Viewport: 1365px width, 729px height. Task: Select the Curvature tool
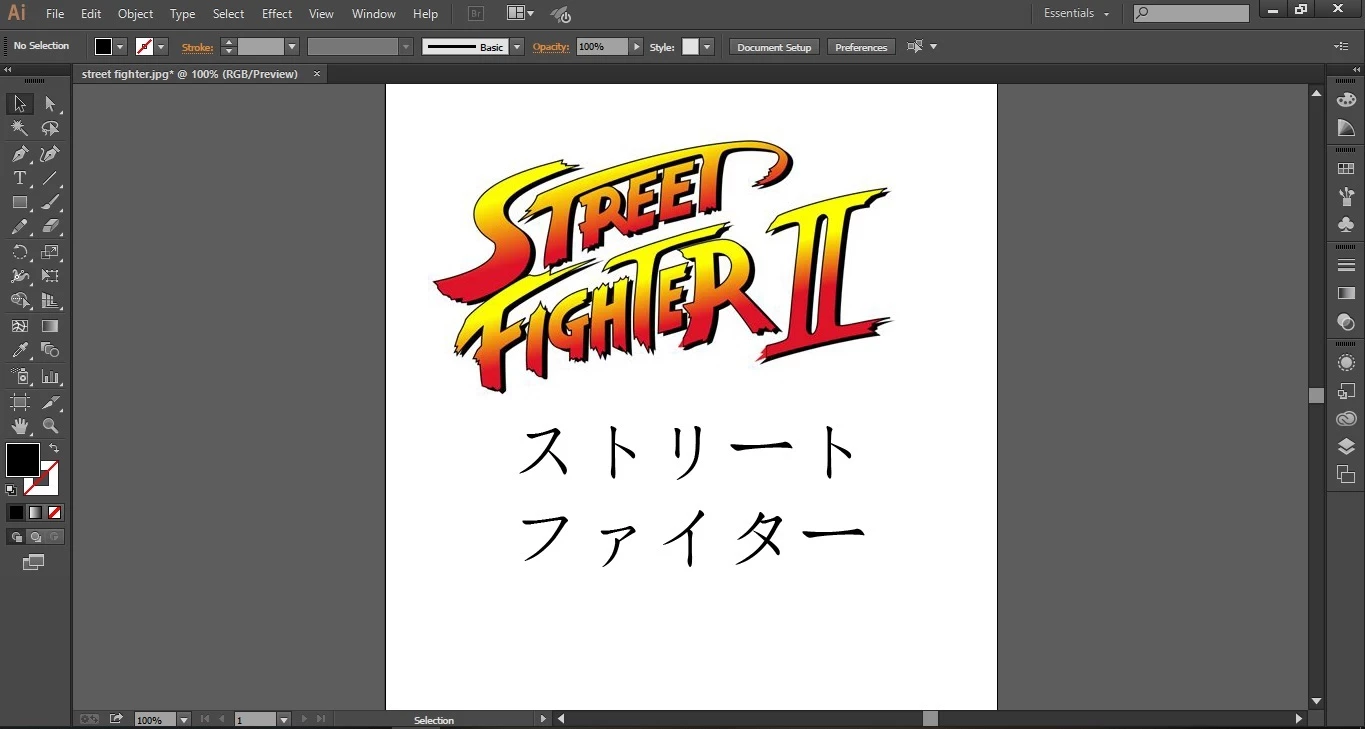click(50, 154)
